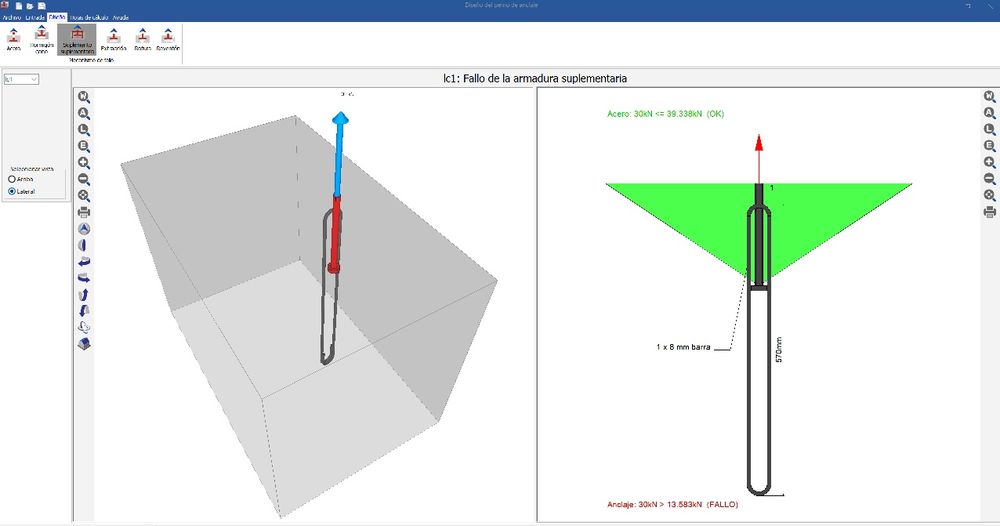1000x526 pixels.
Task: Open the lc1 load case dropdown
Action: (21, 79)
